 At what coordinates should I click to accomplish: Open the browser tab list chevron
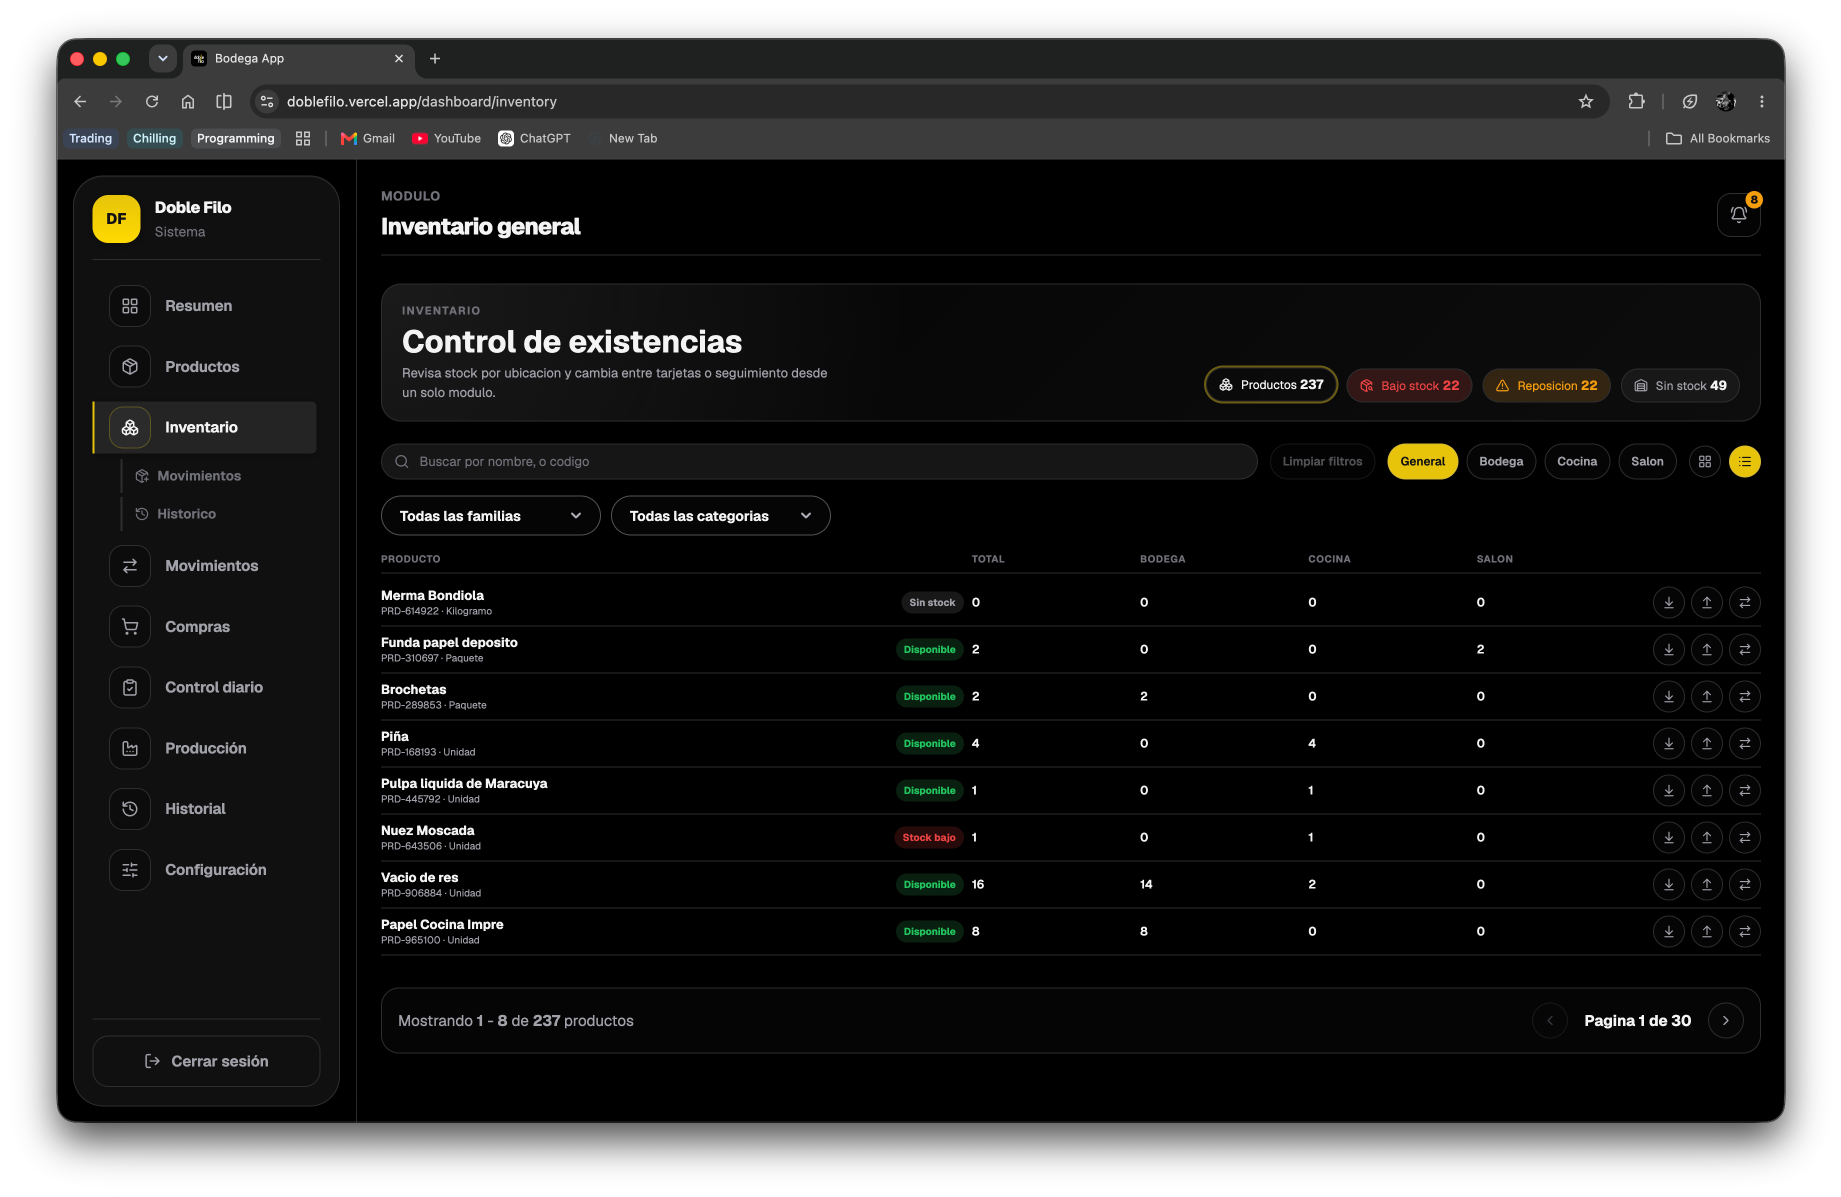(x=163, y=59)
